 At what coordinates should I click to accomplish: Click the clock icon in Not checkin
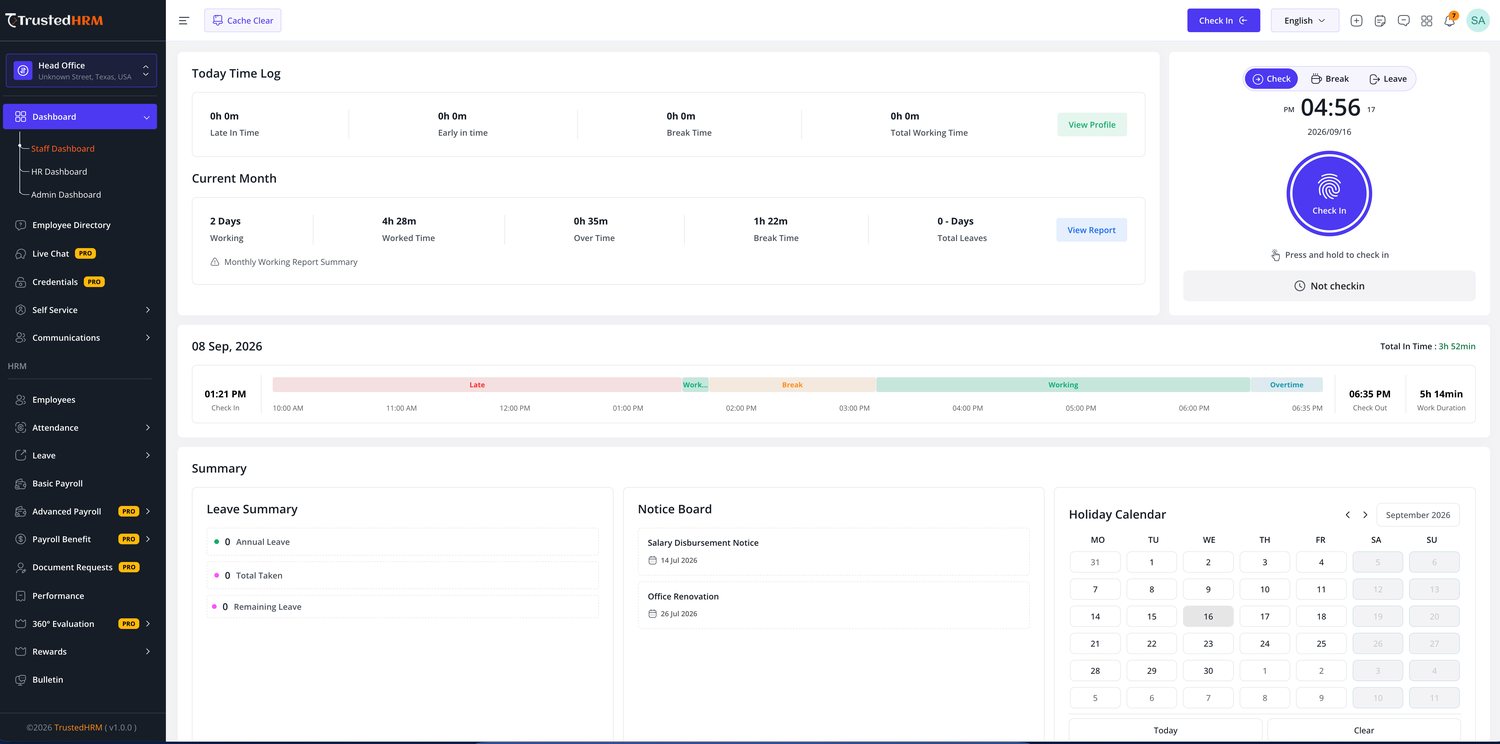coord(1300,286)
